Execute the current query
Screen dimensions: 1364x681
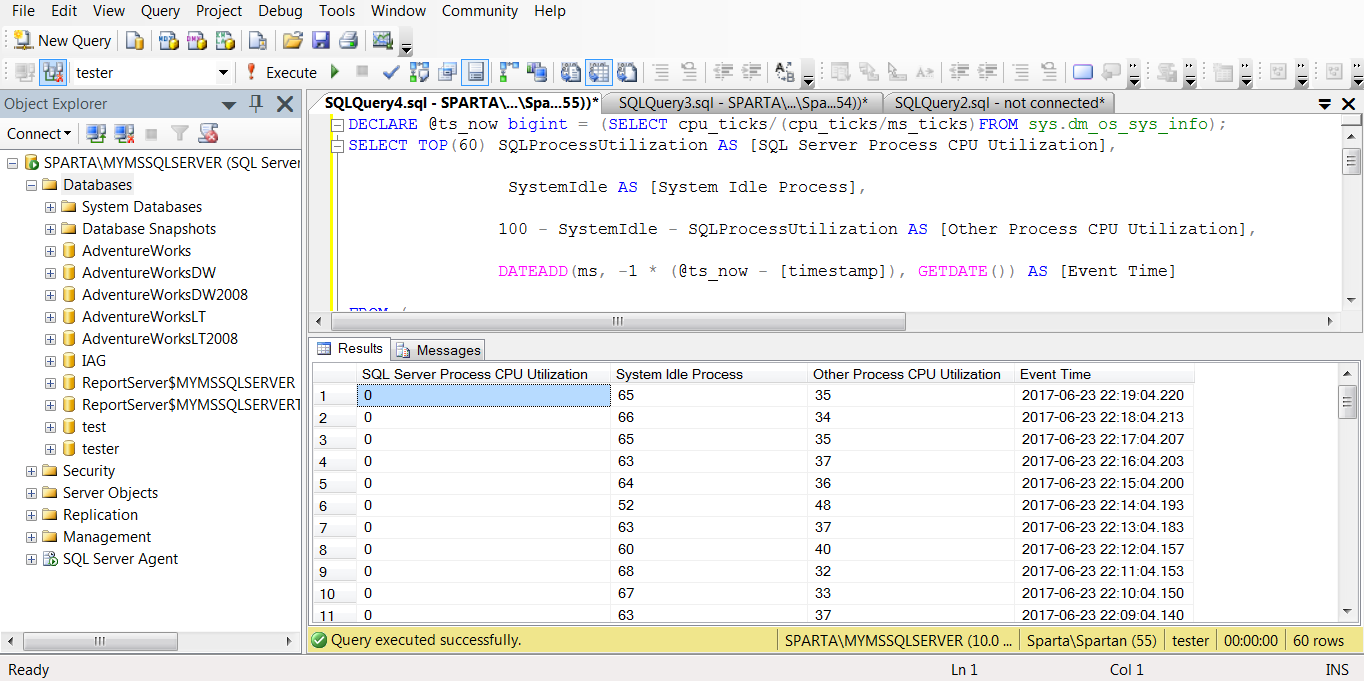coord(281,72)
